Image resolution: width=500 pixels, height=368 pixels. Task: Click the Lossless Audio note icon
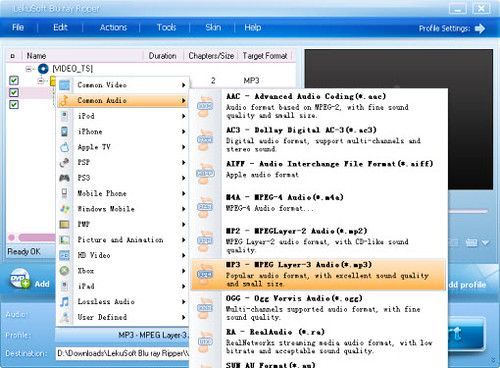pos(65,302)
